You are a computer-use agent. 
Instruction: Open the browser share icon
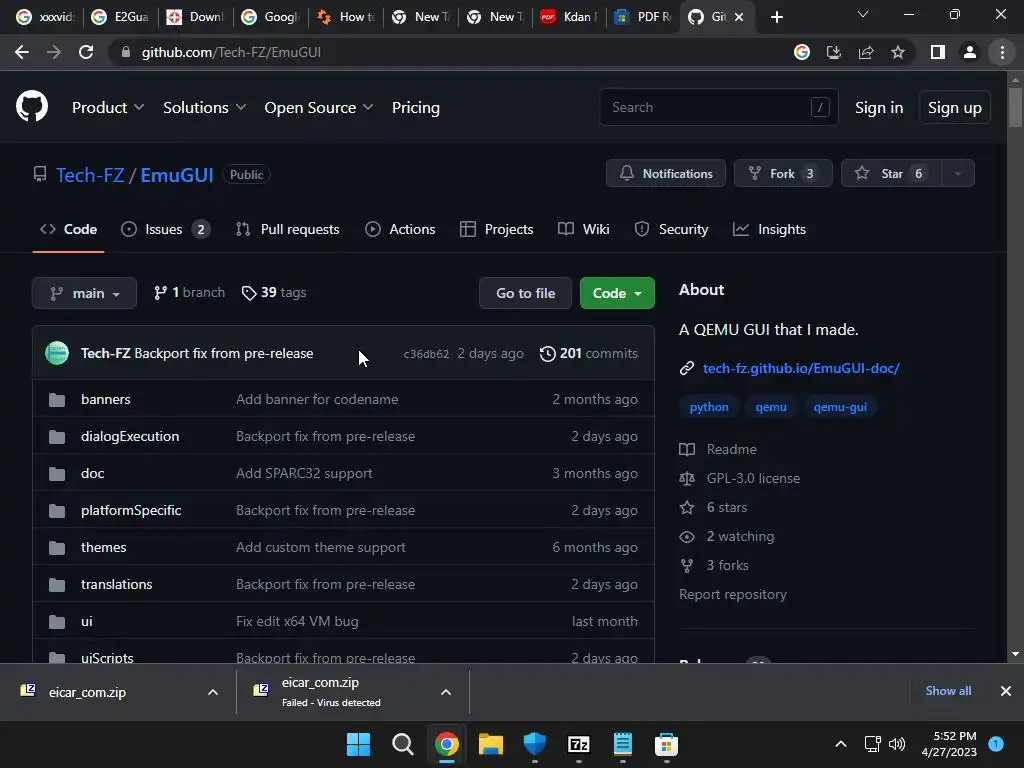click(866, 52)
